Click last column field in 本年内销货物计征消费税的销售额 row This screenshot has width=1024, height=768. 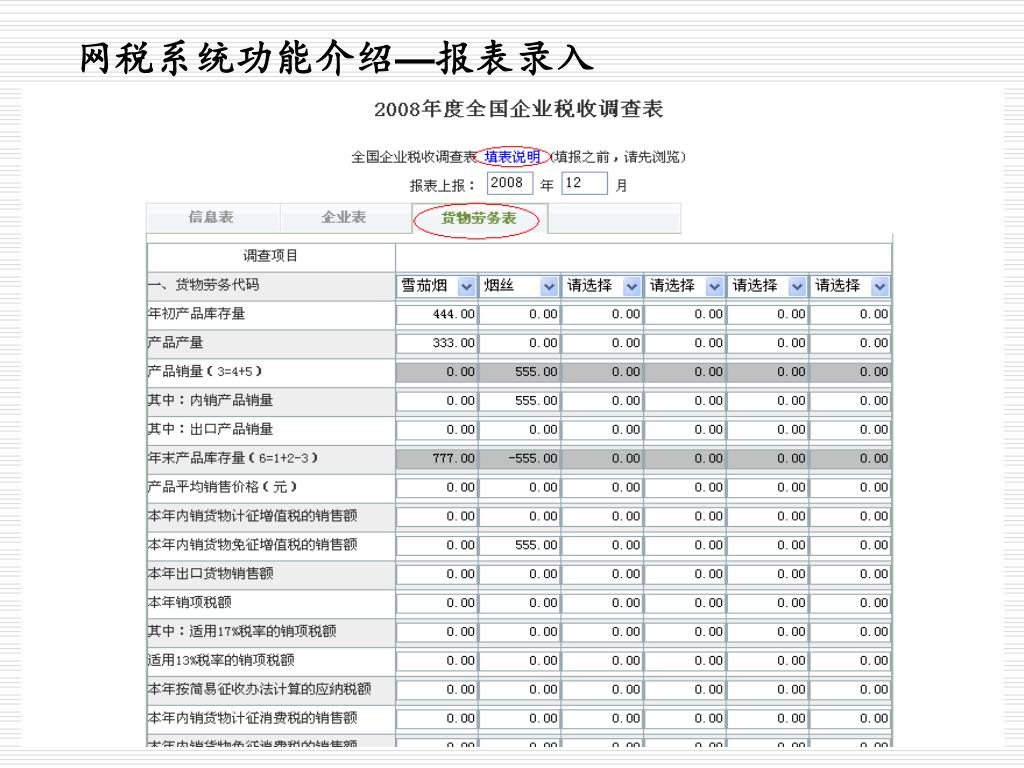coord(850,718)
